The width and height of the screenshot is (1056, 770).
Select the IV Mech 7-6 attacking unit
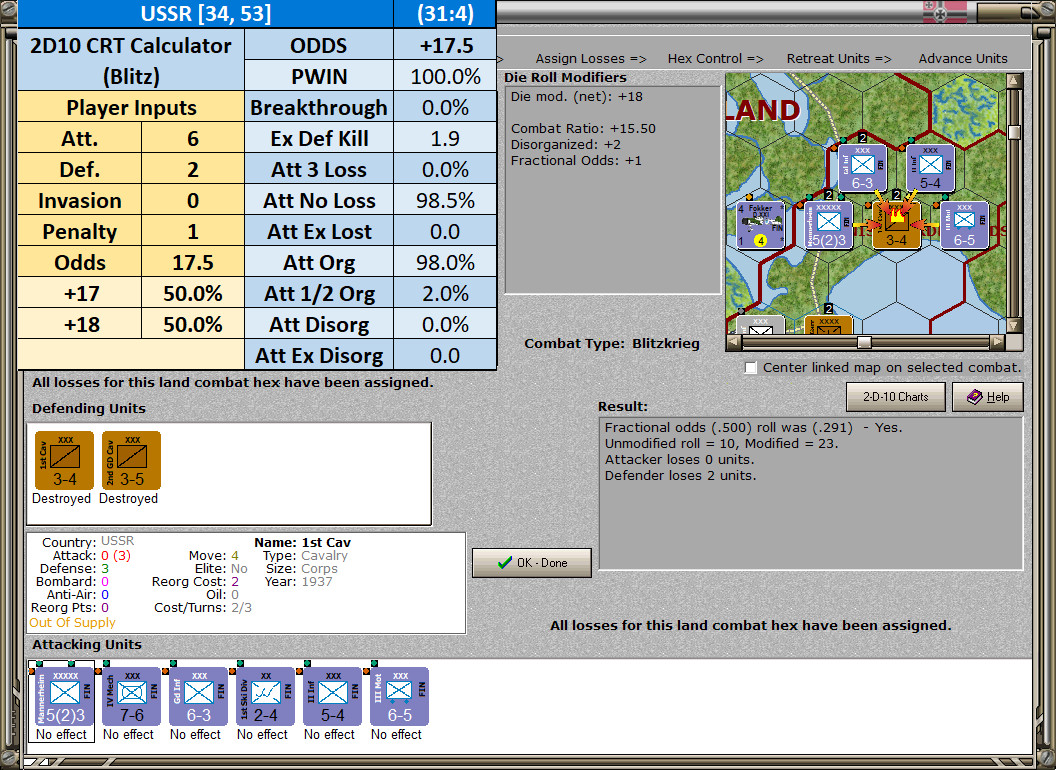click(131, 697)
